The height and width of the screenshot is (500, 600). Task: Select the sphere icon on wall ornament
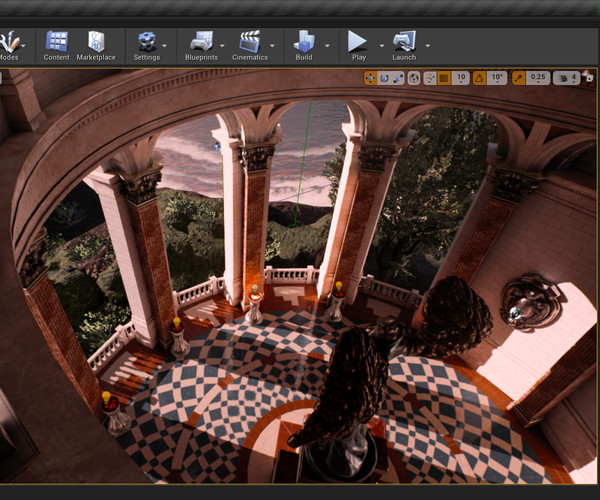pos(515,312)
